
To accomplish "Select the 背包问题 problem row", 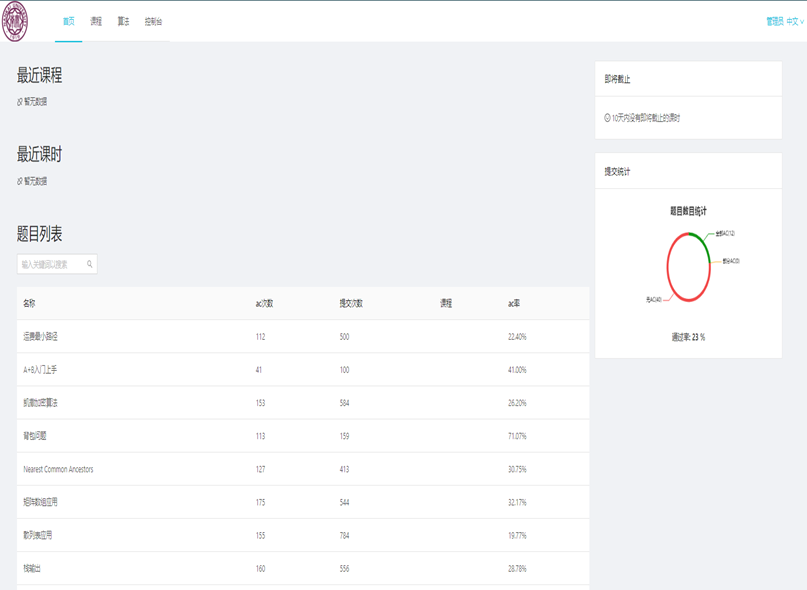I will (35, 436).
